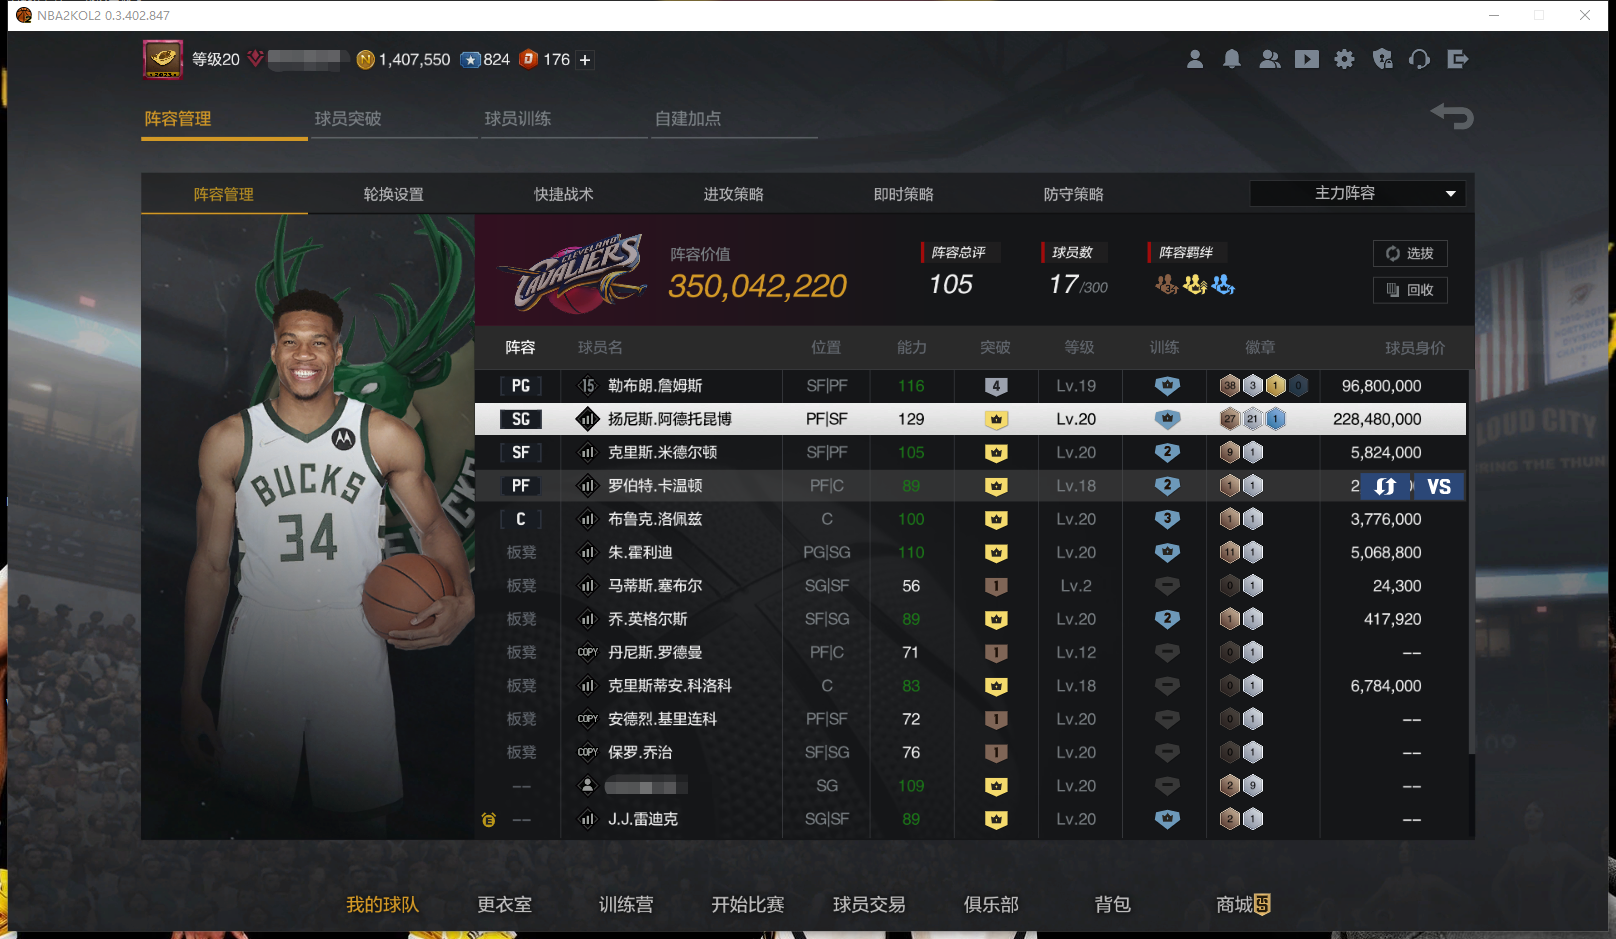This screenshot has width=1616, height=939.
Task: Open the 进攻策略 sub-tab
Action: click(733, 194)
